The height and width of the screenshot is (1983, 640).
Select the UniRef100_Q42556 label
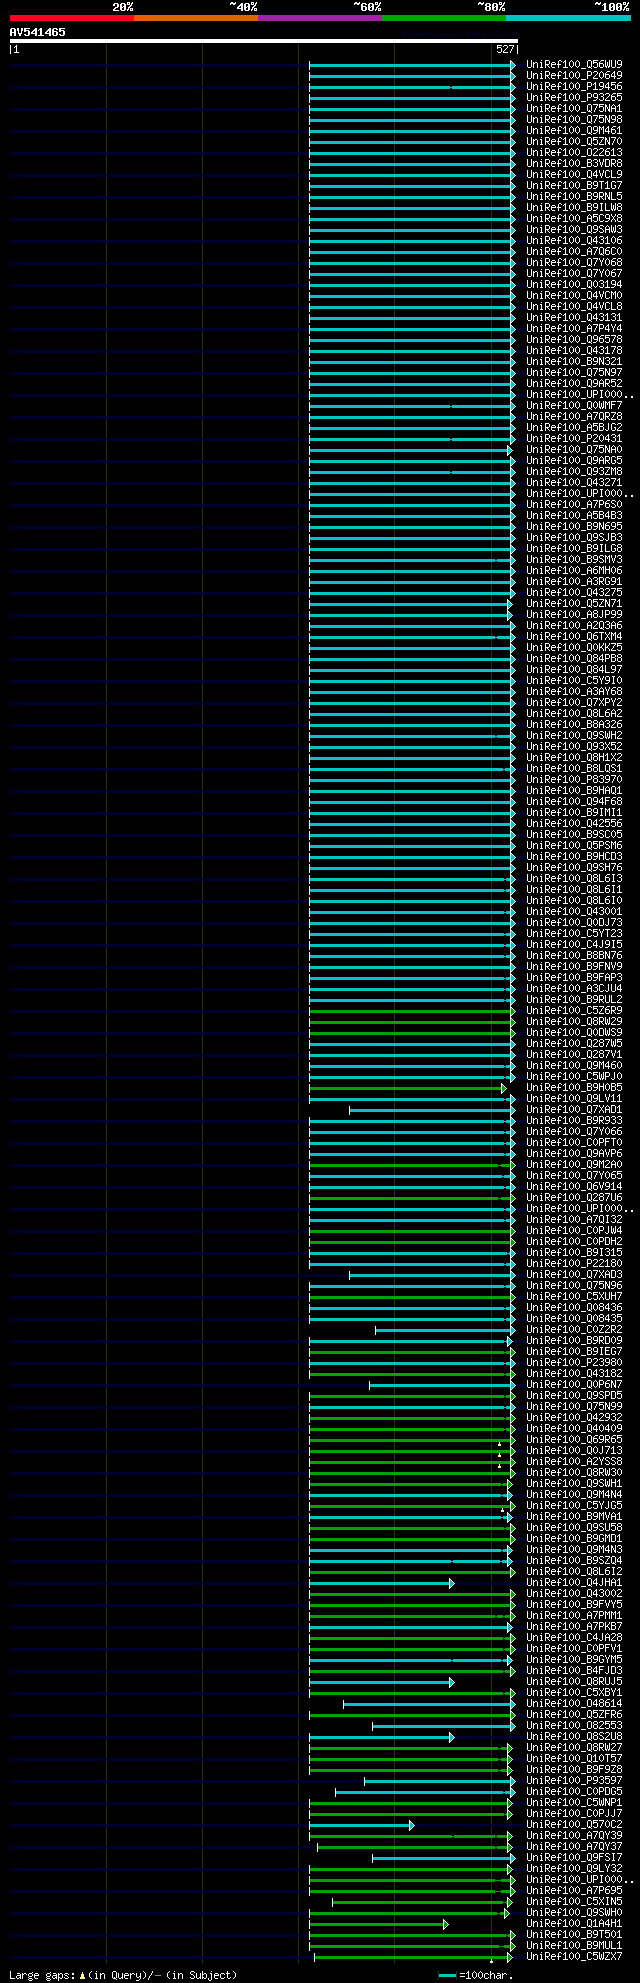pos(574,823)
